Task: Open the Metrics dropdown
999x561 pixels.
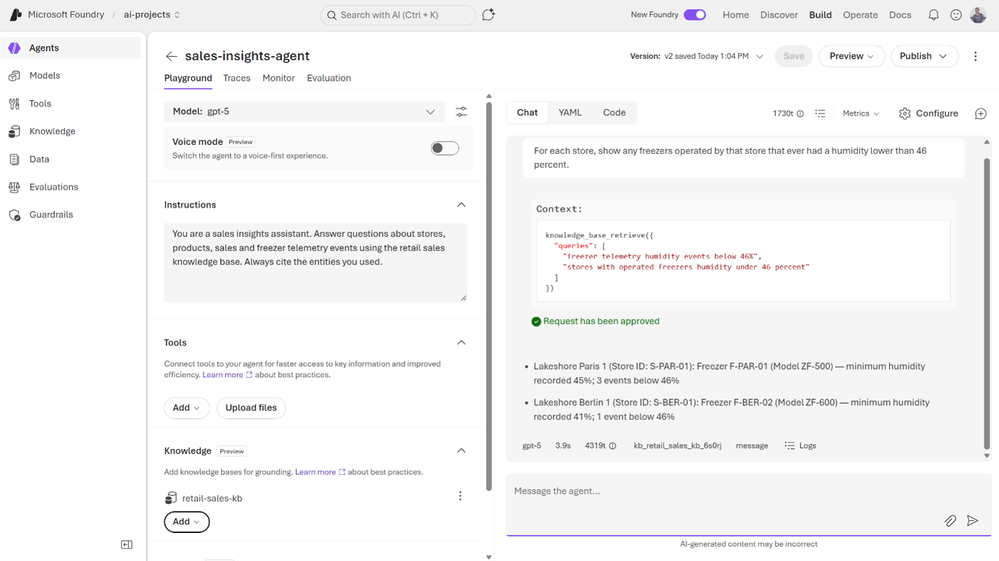Action: point(861,113)
